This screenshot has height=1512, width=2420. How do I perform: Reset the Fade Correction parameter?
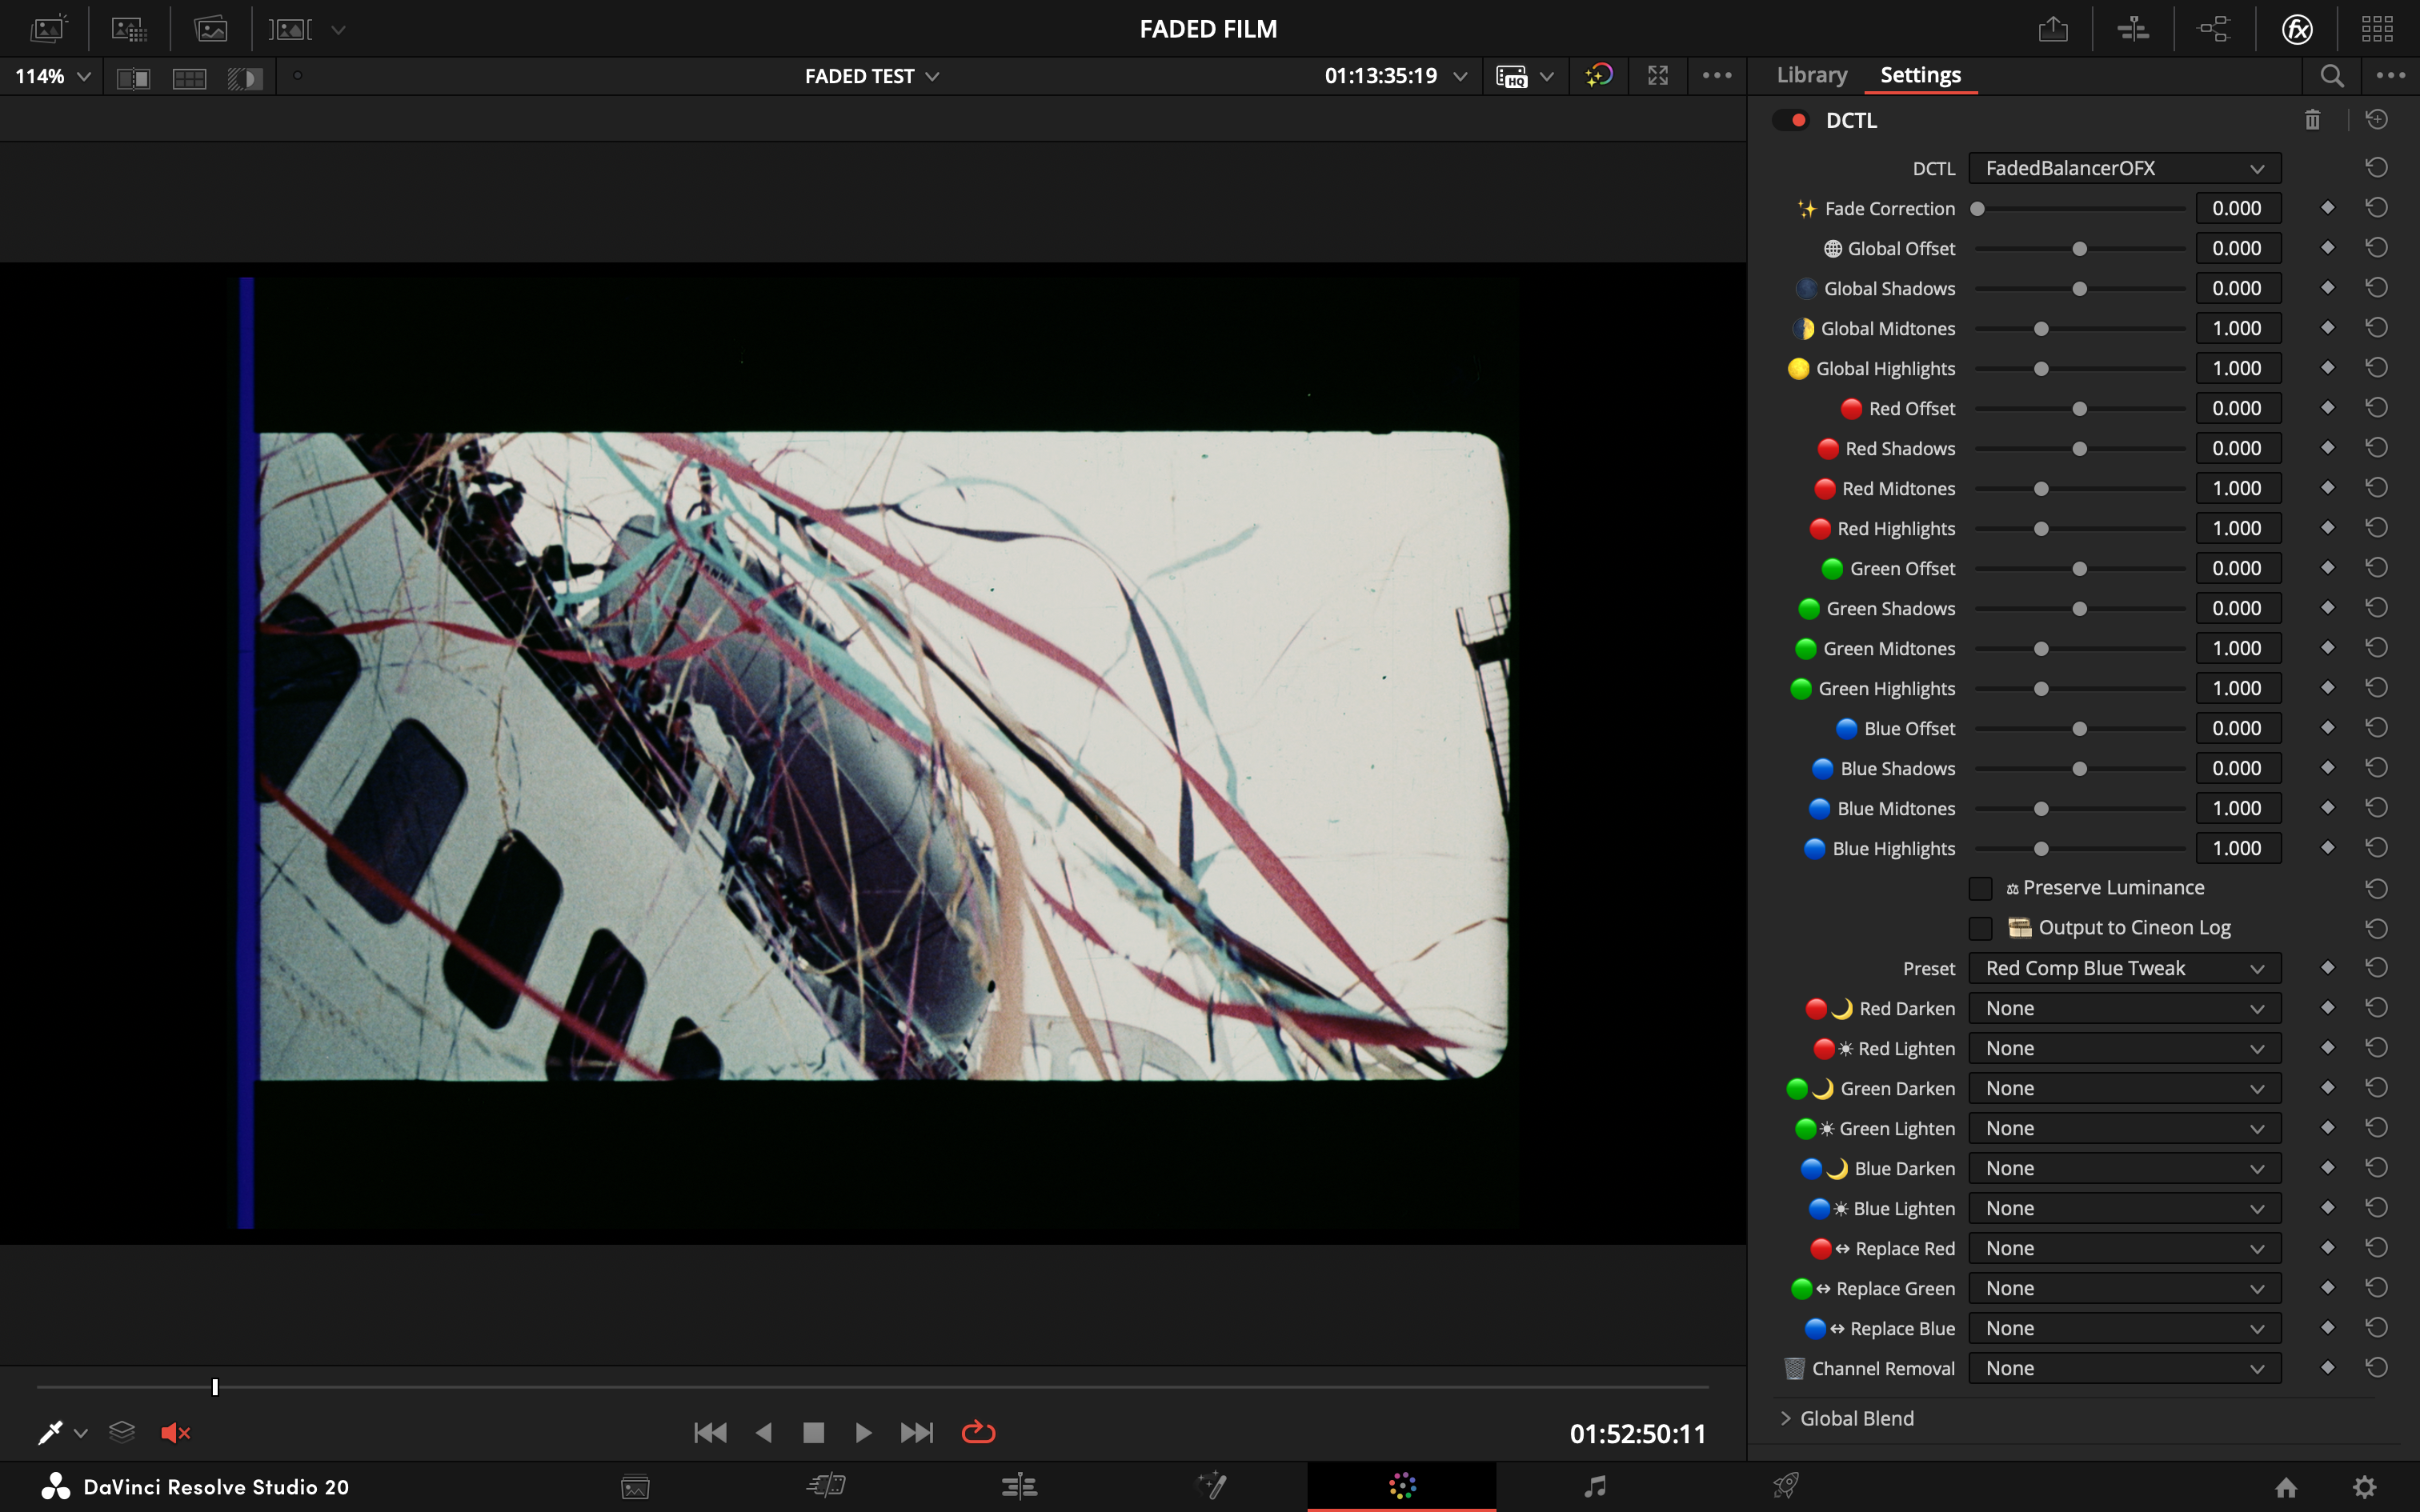coord(2377,208)
